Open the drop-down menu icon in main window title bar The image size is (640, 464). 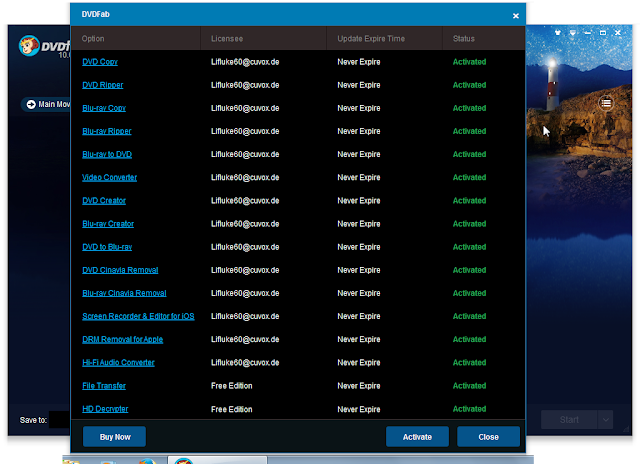tap(573, 33)
